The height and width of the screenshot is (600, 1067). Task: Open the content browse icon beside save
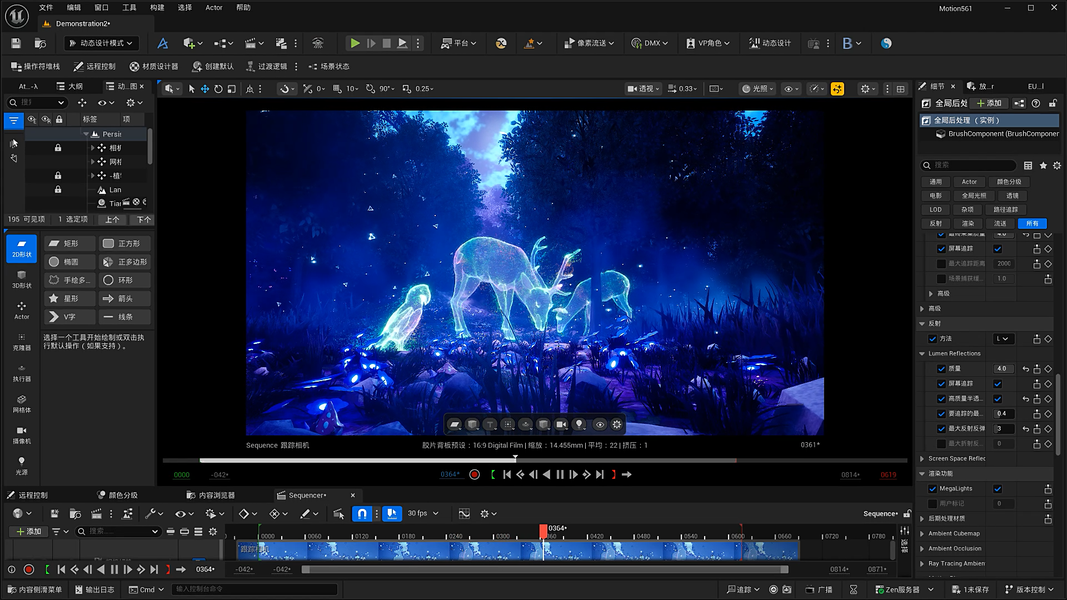coord(40,43)
